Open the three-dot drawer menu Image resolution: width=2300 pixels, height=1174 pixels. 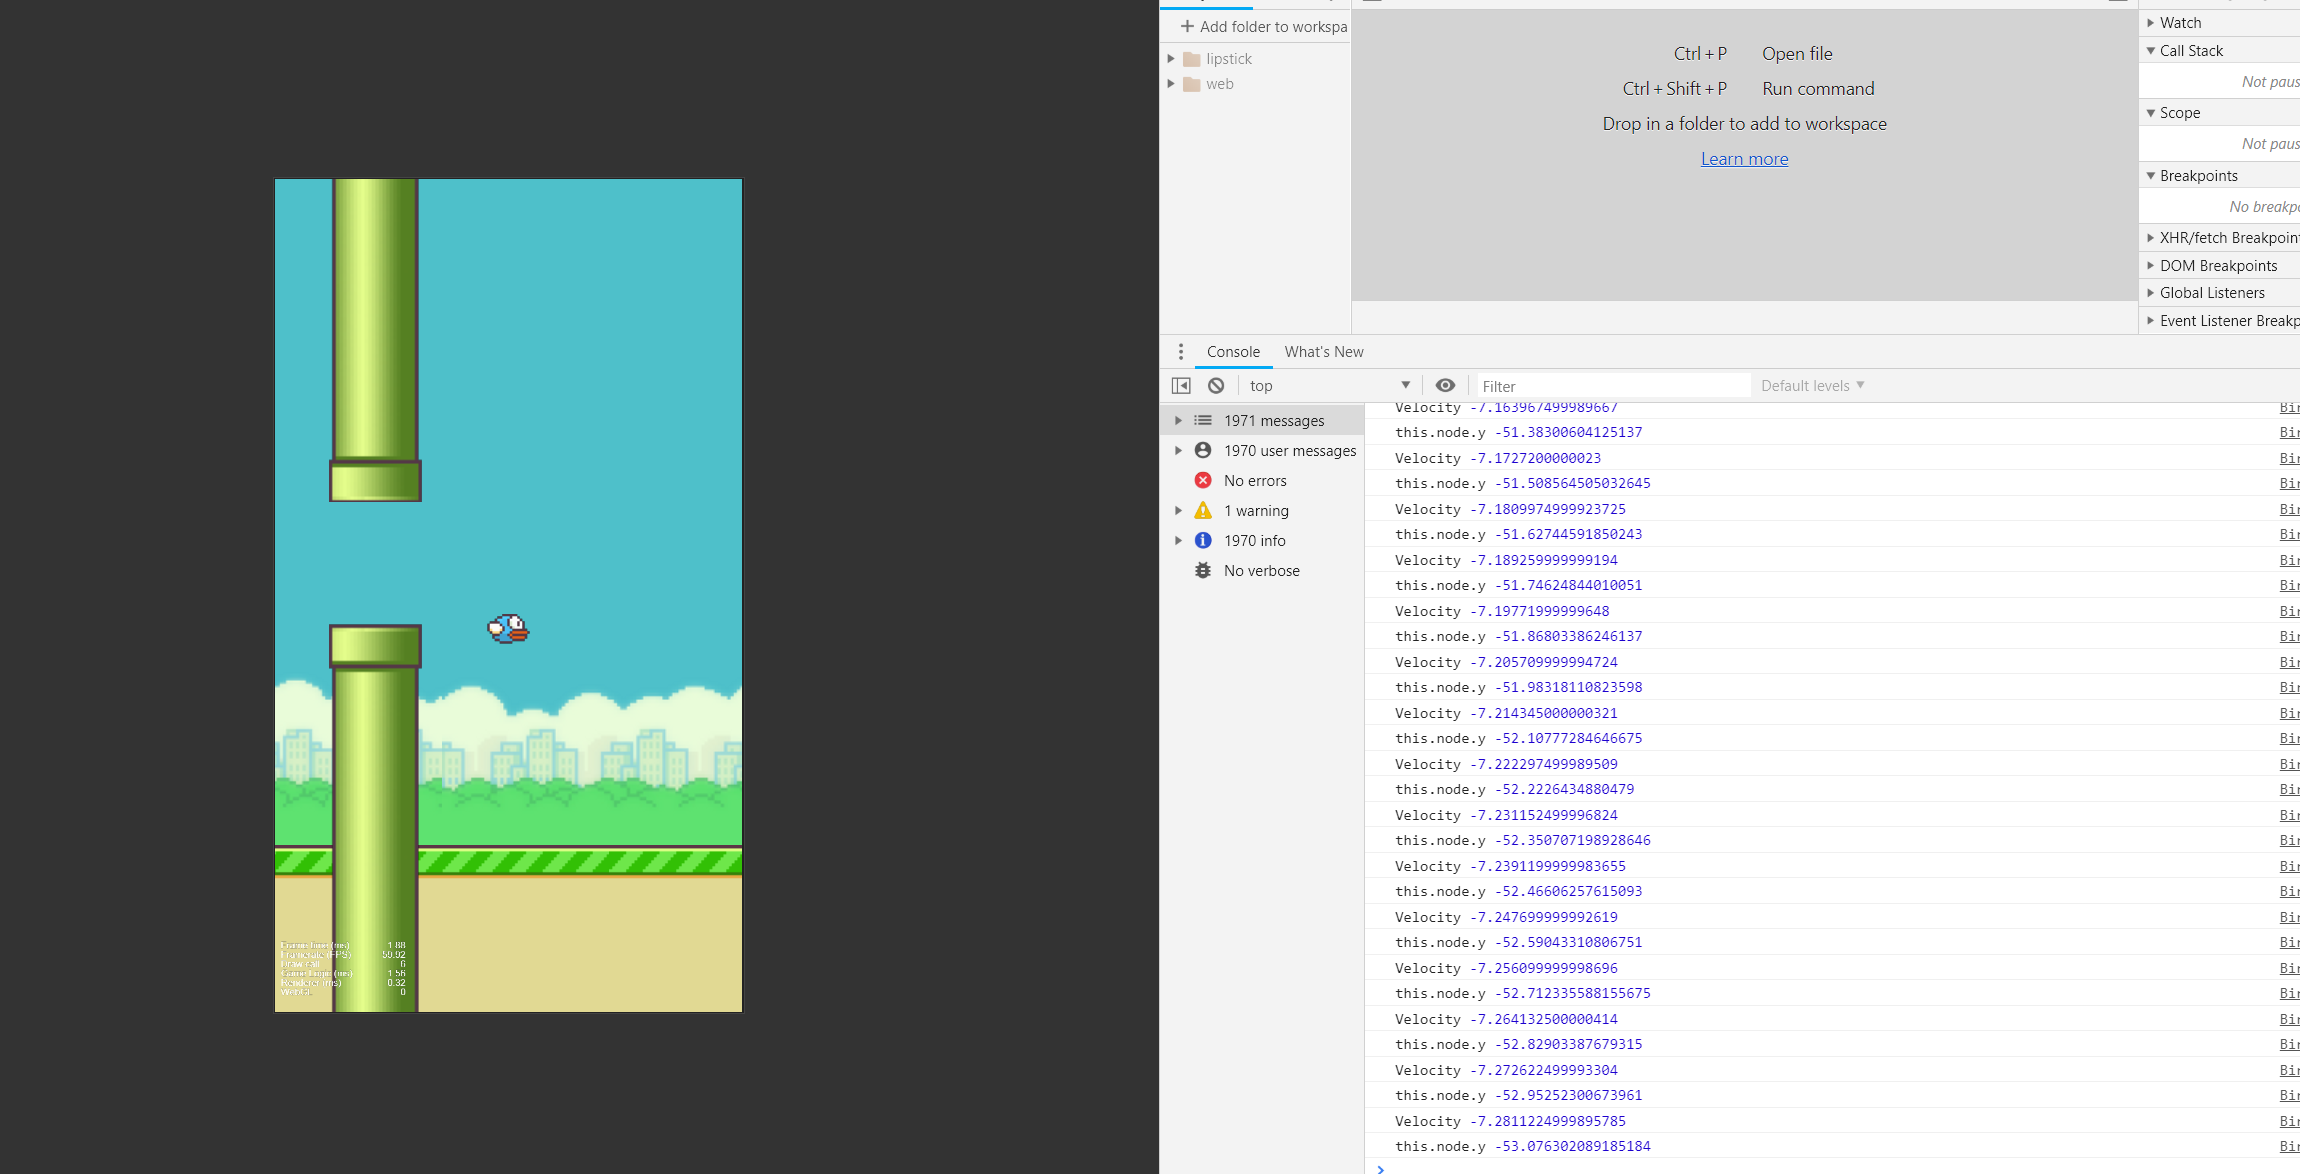coord(1181,352)
